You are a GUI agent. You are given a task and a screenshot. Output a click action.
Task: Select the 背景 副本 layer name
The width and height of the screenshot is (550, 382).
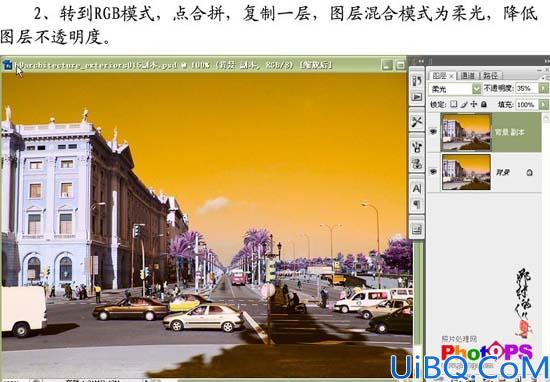(509, 132)
